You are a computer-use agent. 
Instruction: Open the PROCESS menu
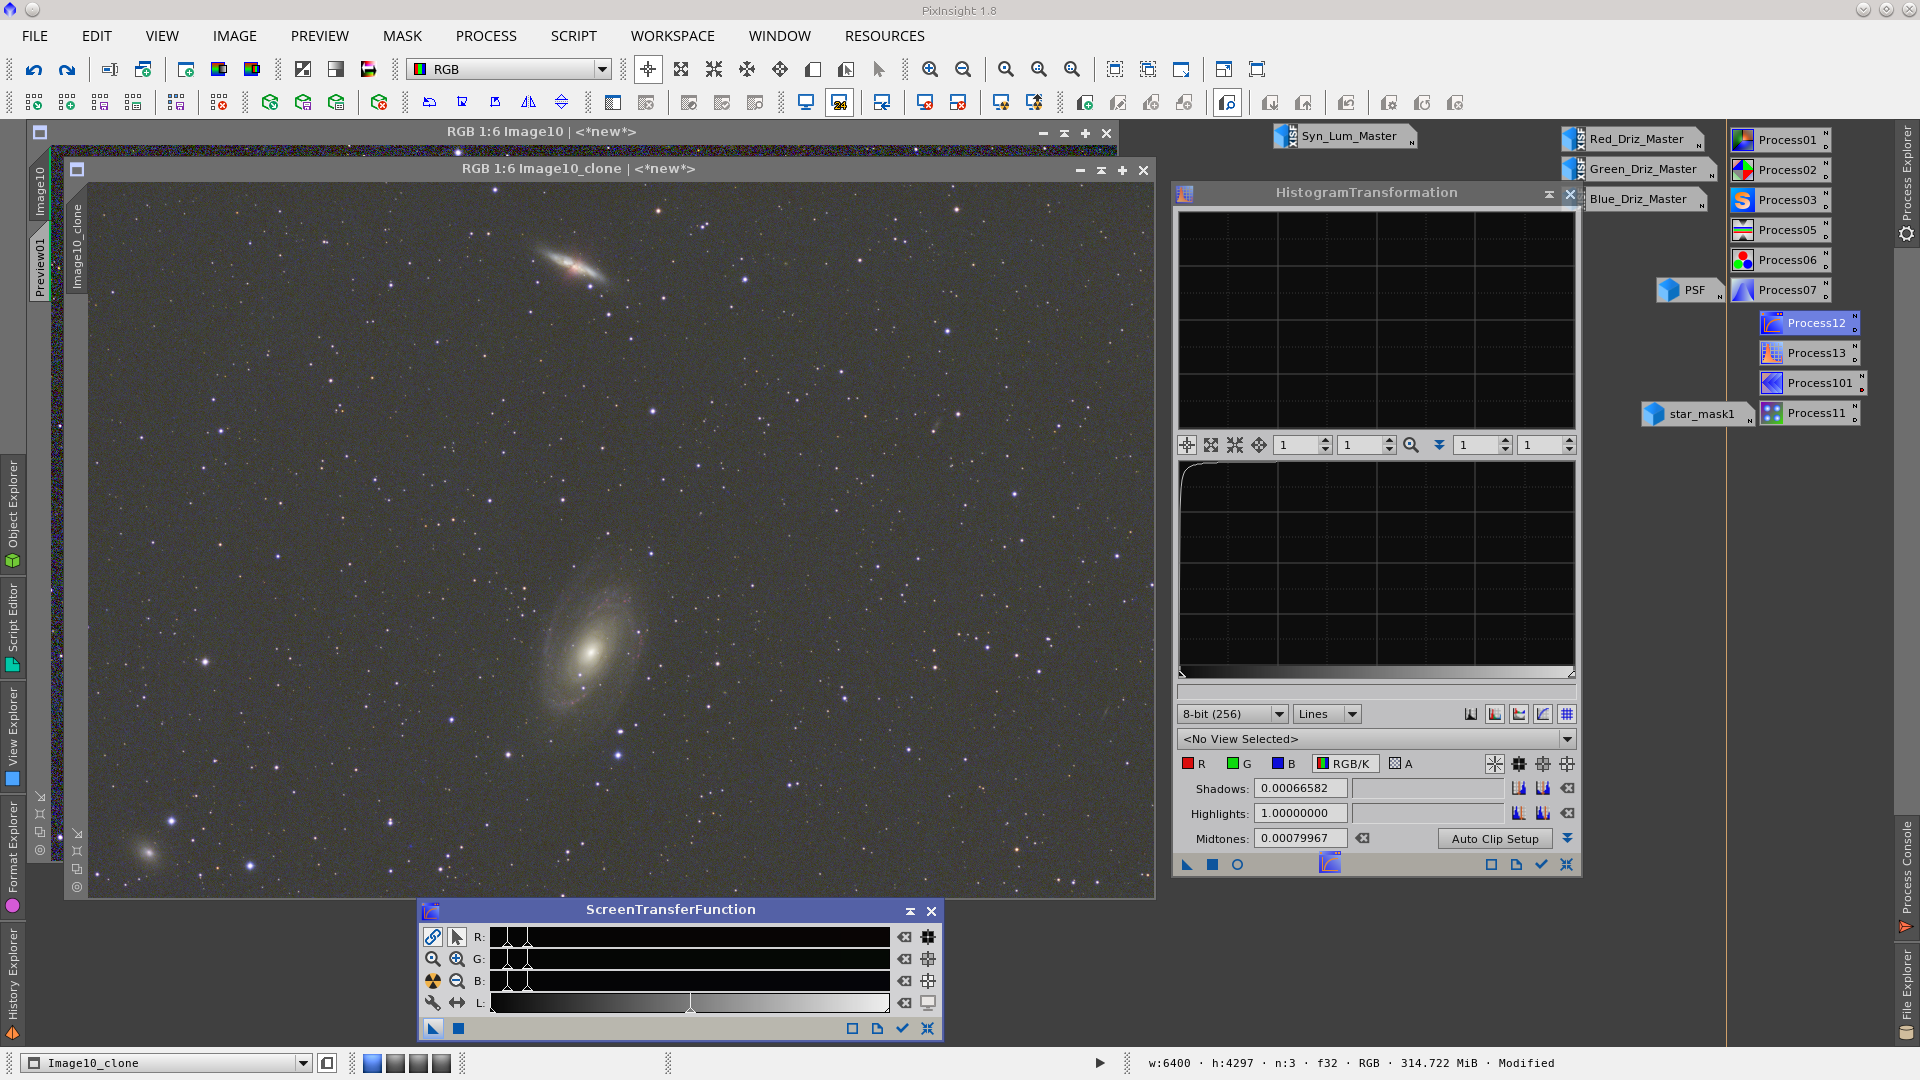pos(485,36)
